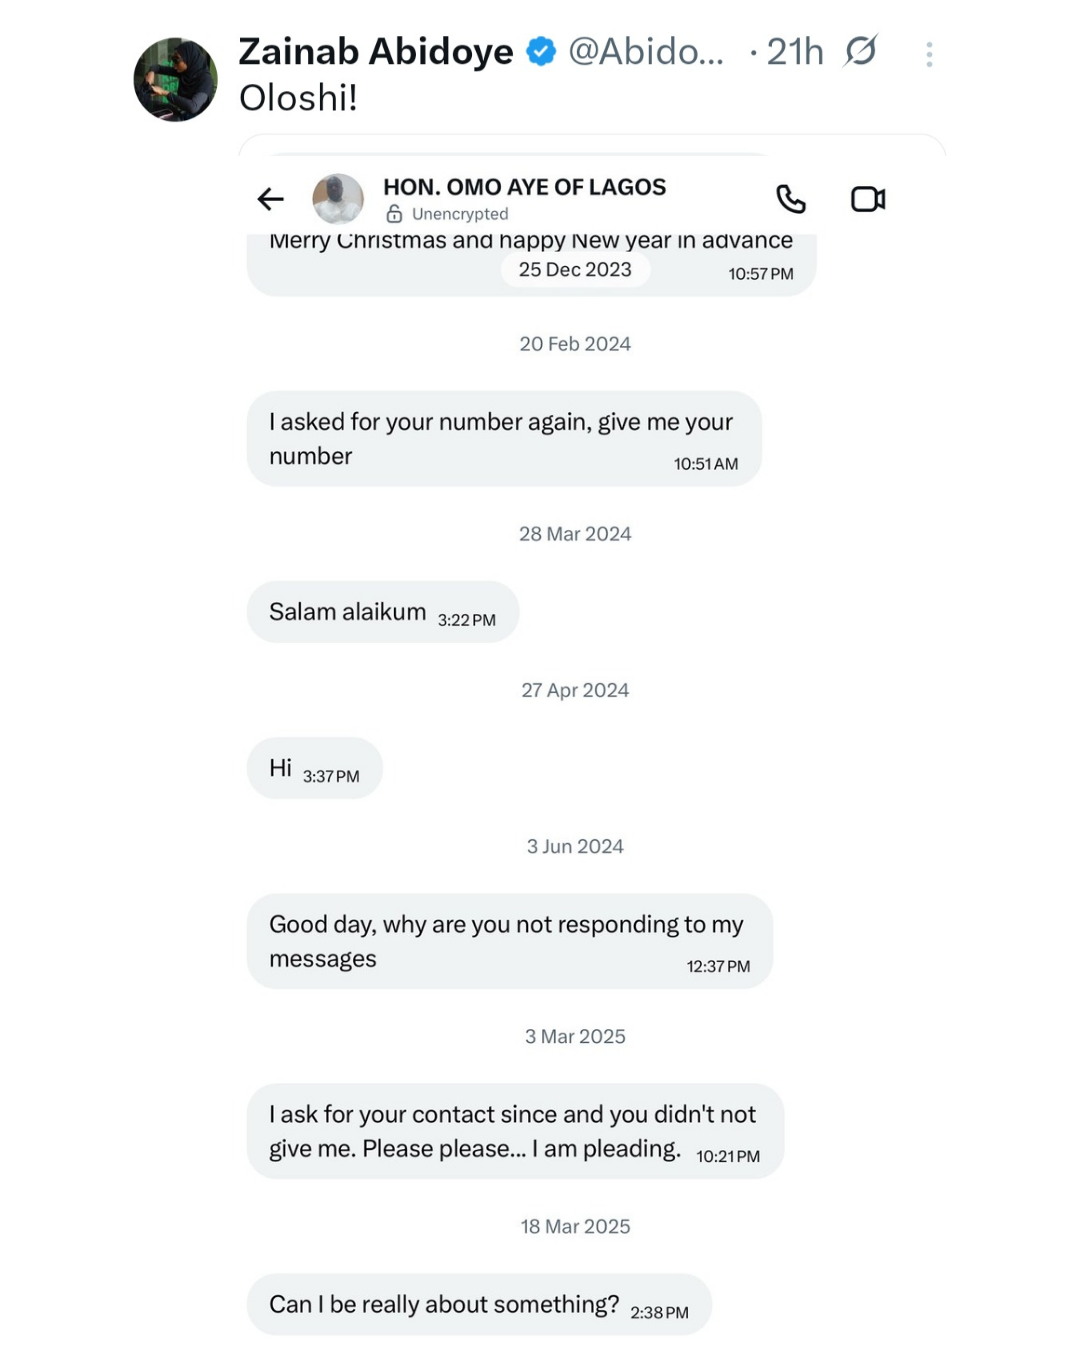Click the 21h timestamp
The height and width of the screenshot is (1350, 1080).
click(793, 51)
